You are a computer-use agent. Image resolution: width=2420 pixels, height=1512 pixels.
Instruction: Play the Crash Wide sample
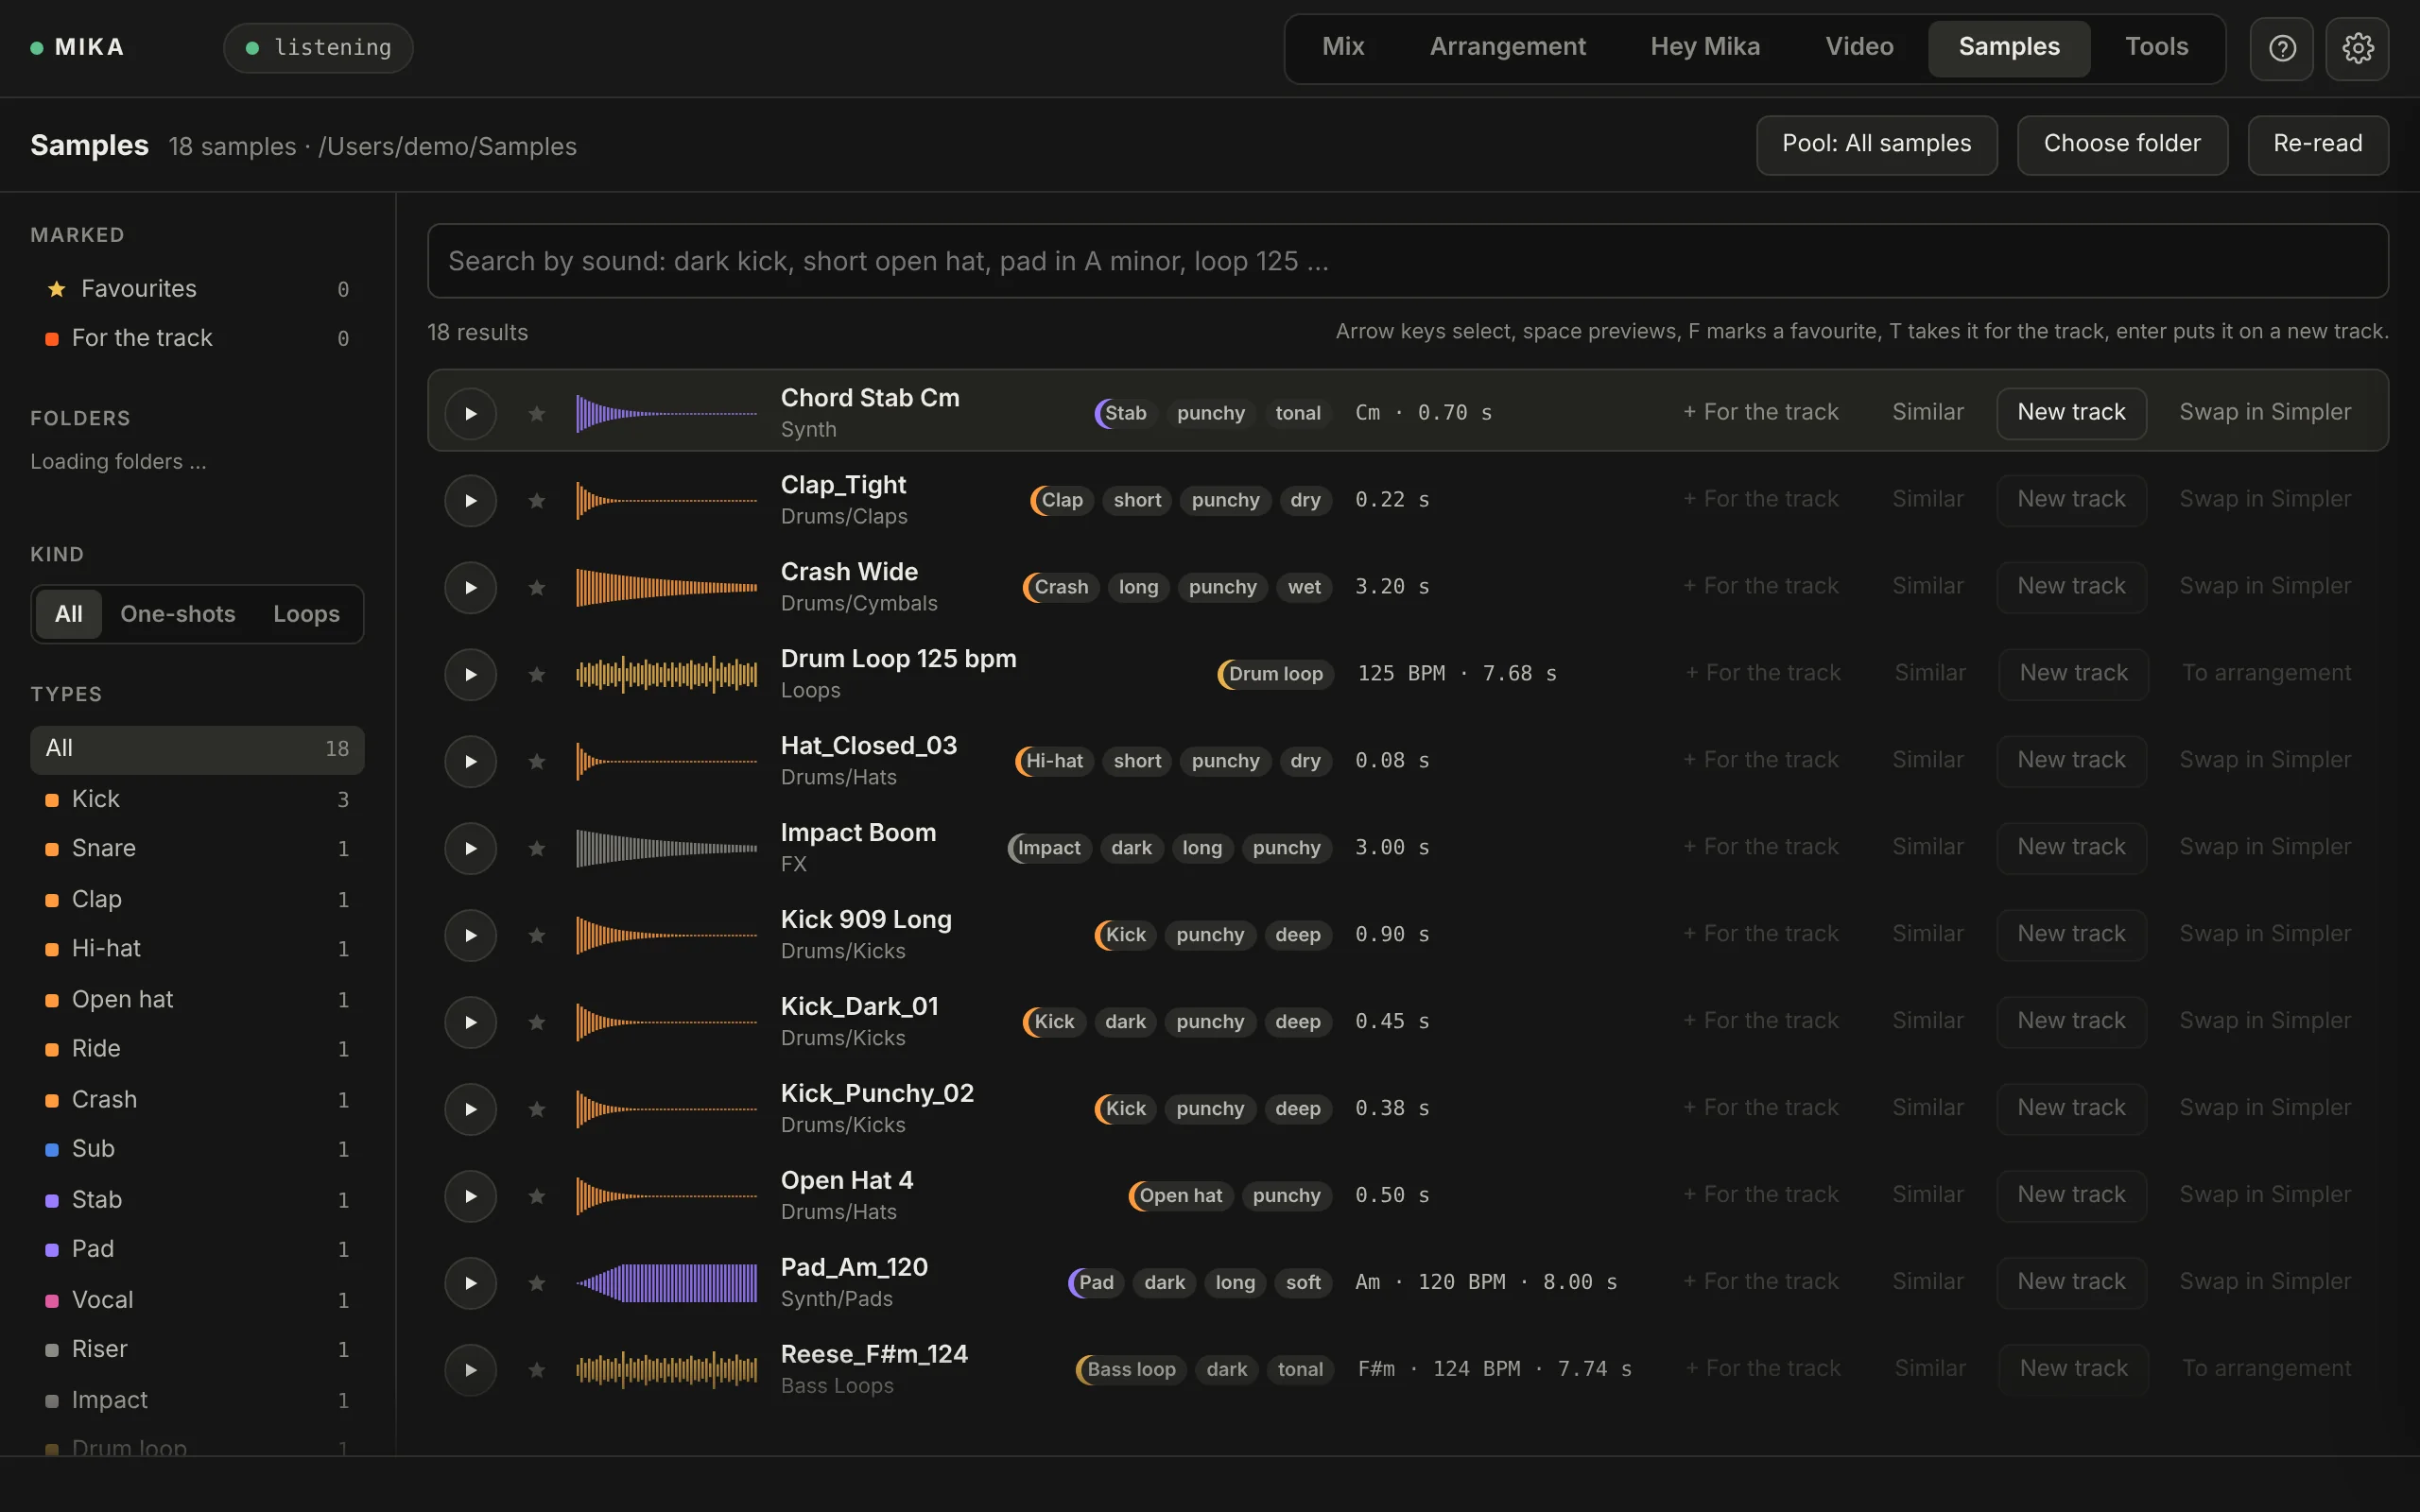pos(471,587)
